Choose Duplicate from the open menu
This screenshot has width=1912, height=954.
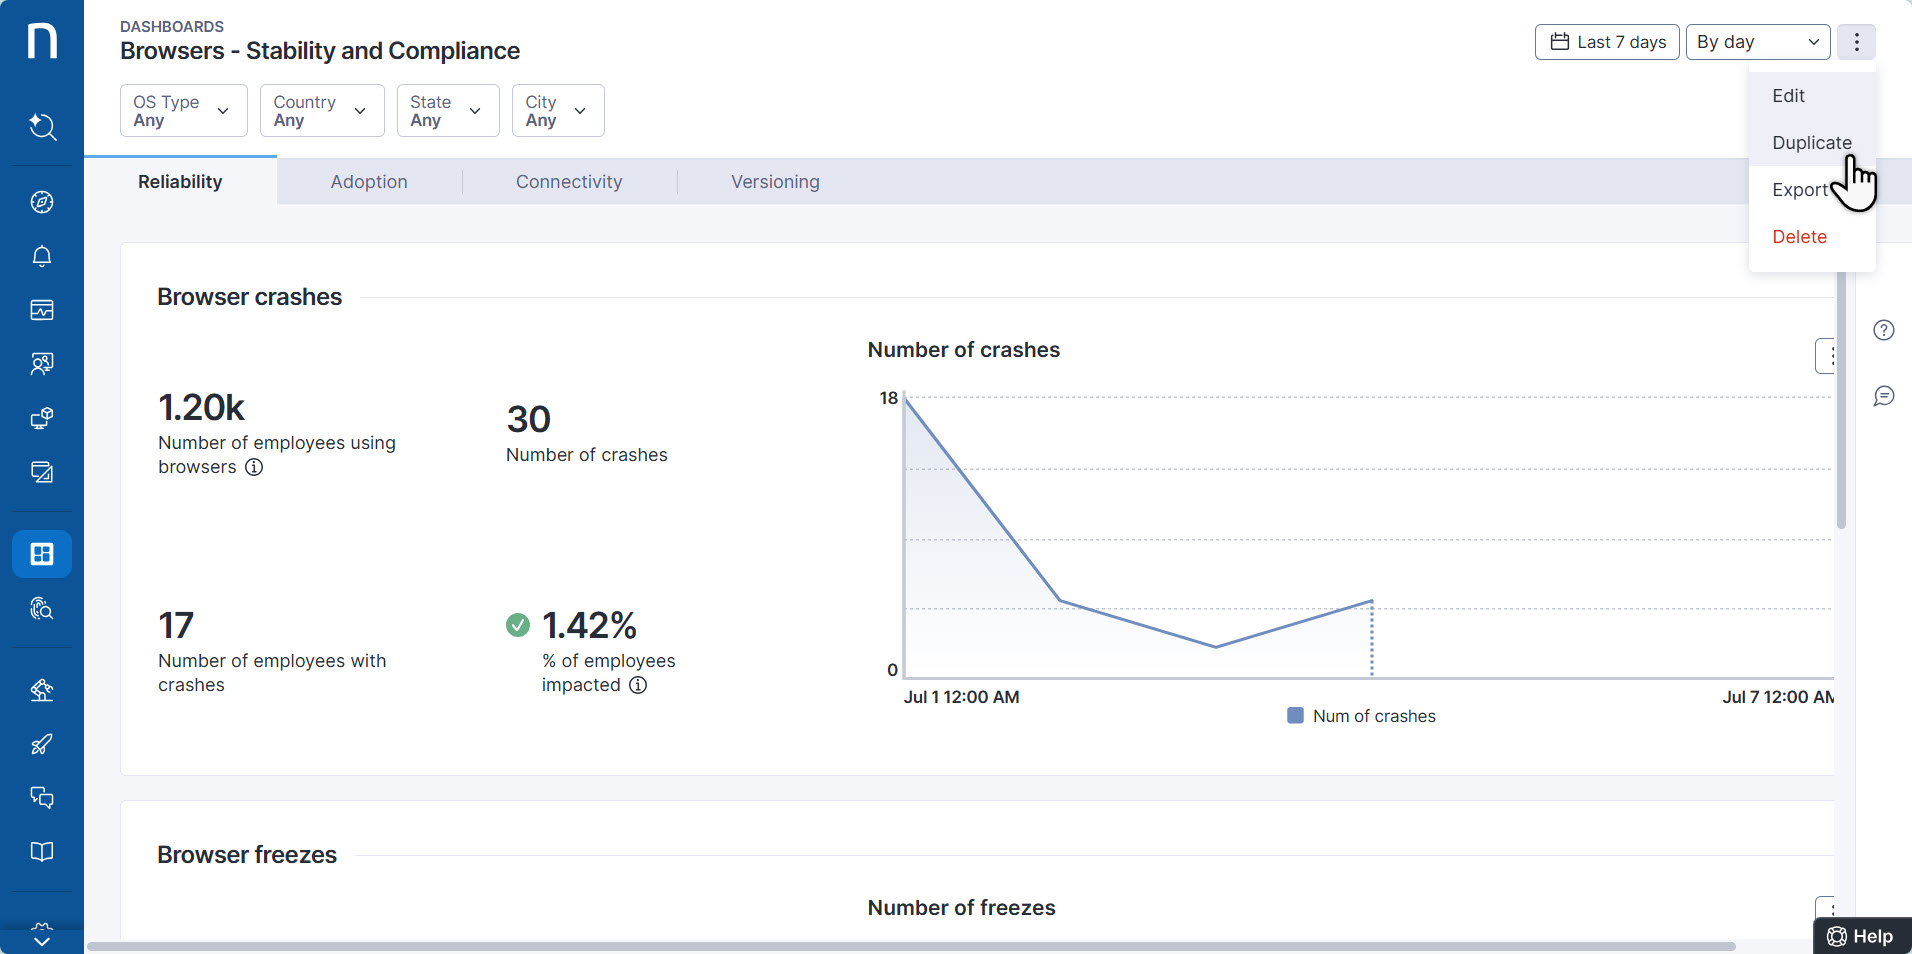[x=1811, y=142]
